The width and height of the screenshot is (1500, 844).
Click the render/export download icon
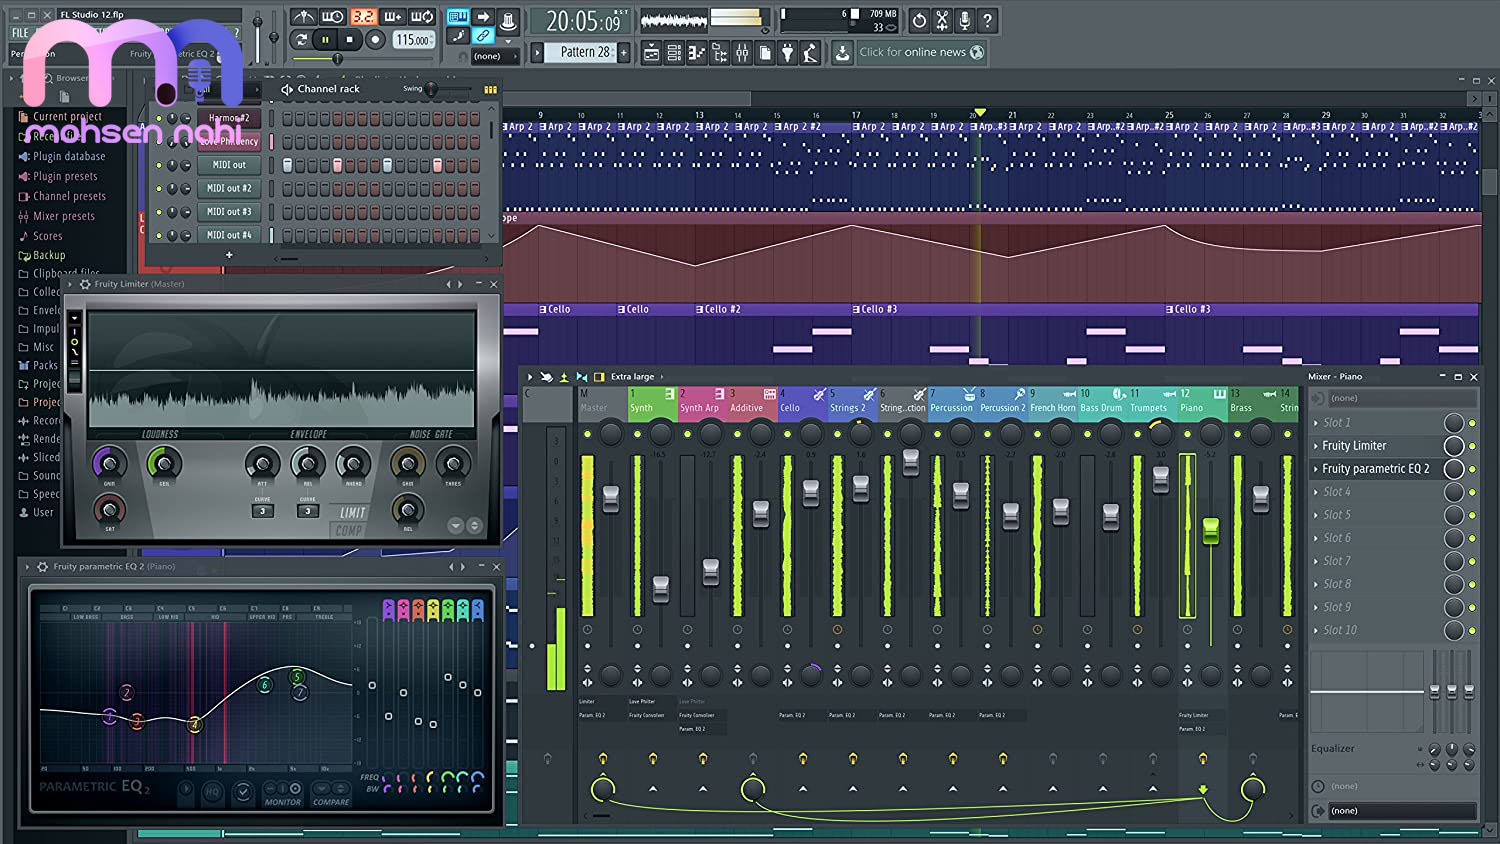[842, 53]
